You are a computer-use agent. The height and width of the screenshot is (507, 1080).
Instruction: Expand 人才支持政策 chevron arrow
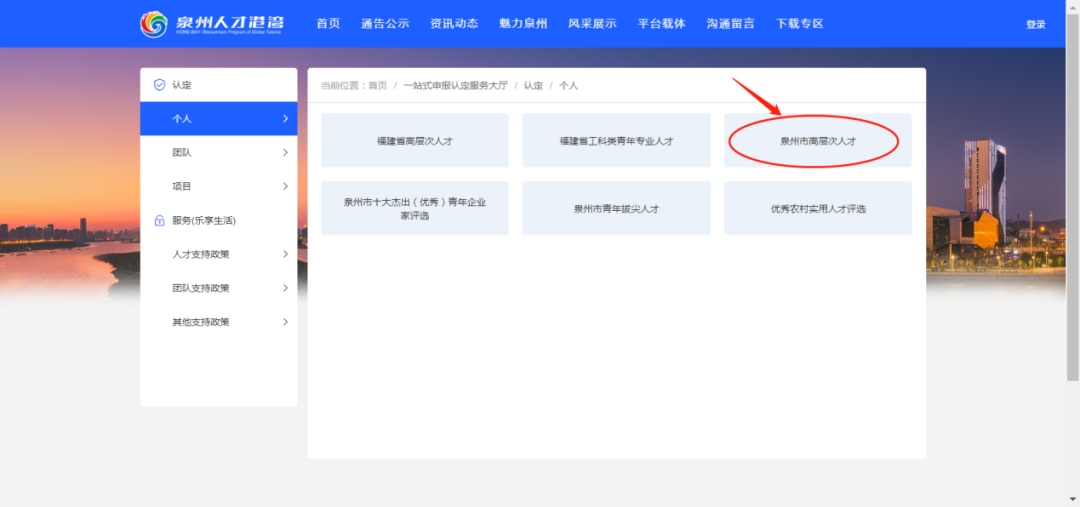285,254
